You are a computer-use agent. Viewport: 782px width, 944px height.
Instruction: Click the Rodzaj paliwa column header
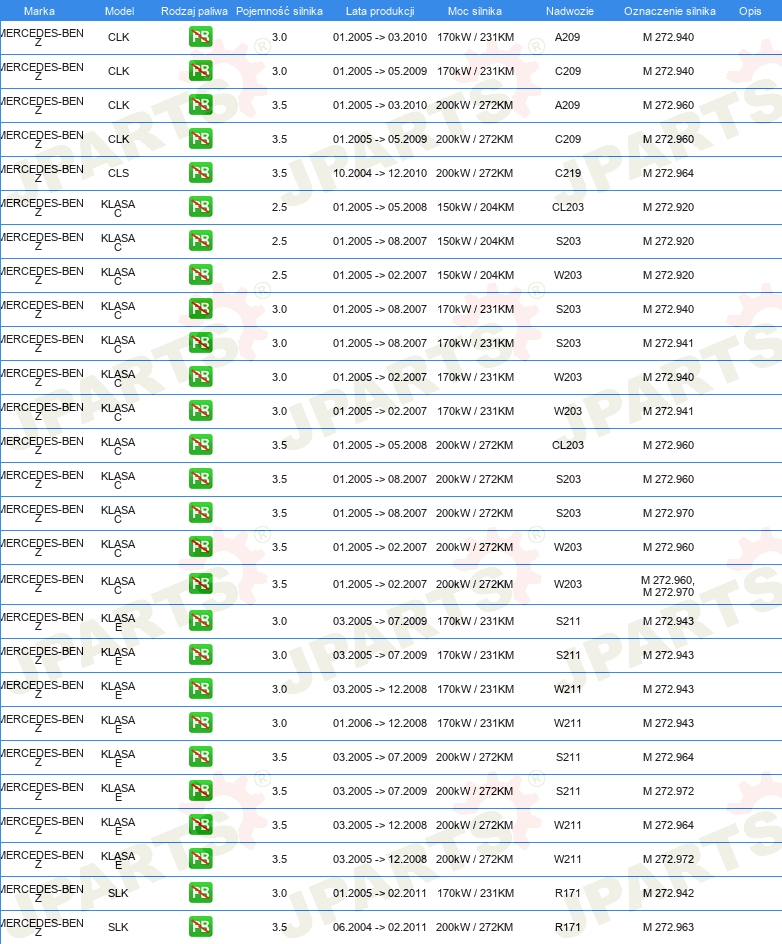(194, 11)
